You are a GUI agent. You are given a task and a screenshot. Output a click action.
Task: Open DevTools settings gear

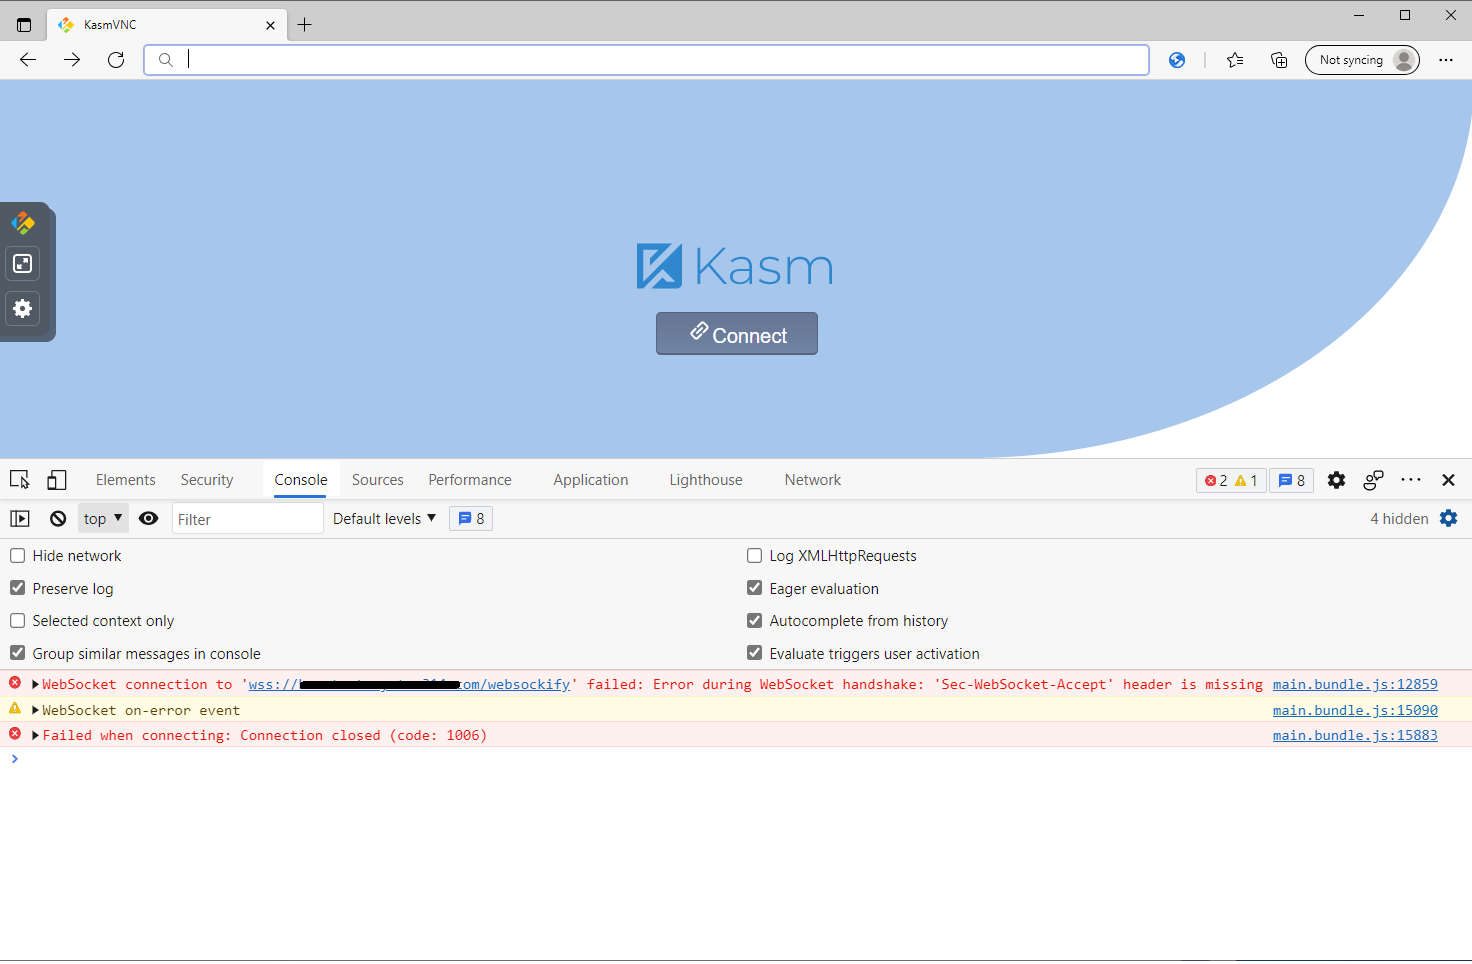1337,480
